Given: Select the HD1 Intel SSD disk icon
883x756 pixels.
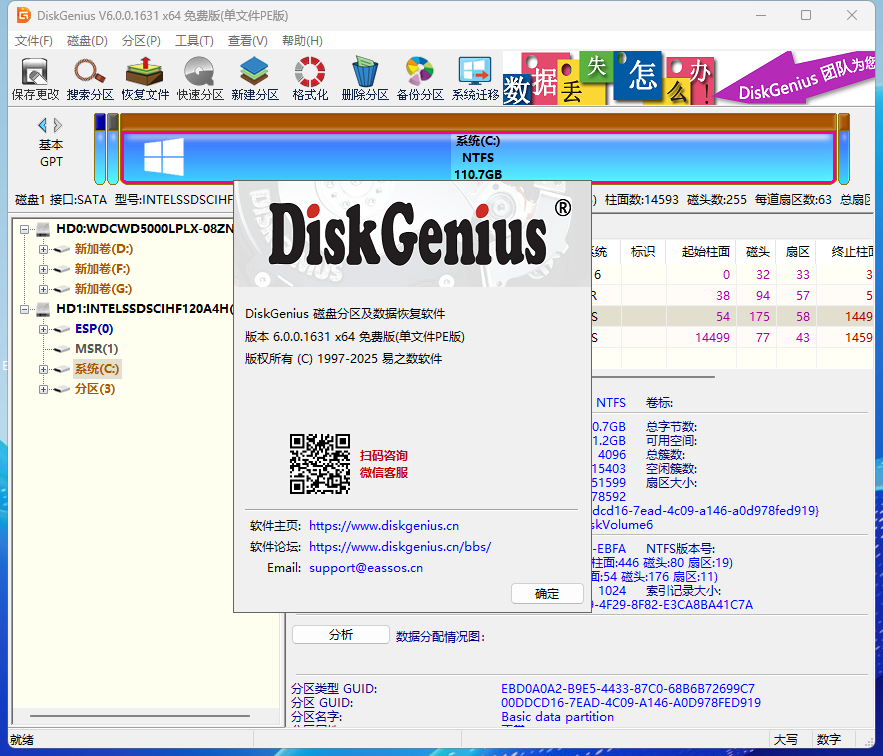Looking at the screenshot, I should click(43, 309).
